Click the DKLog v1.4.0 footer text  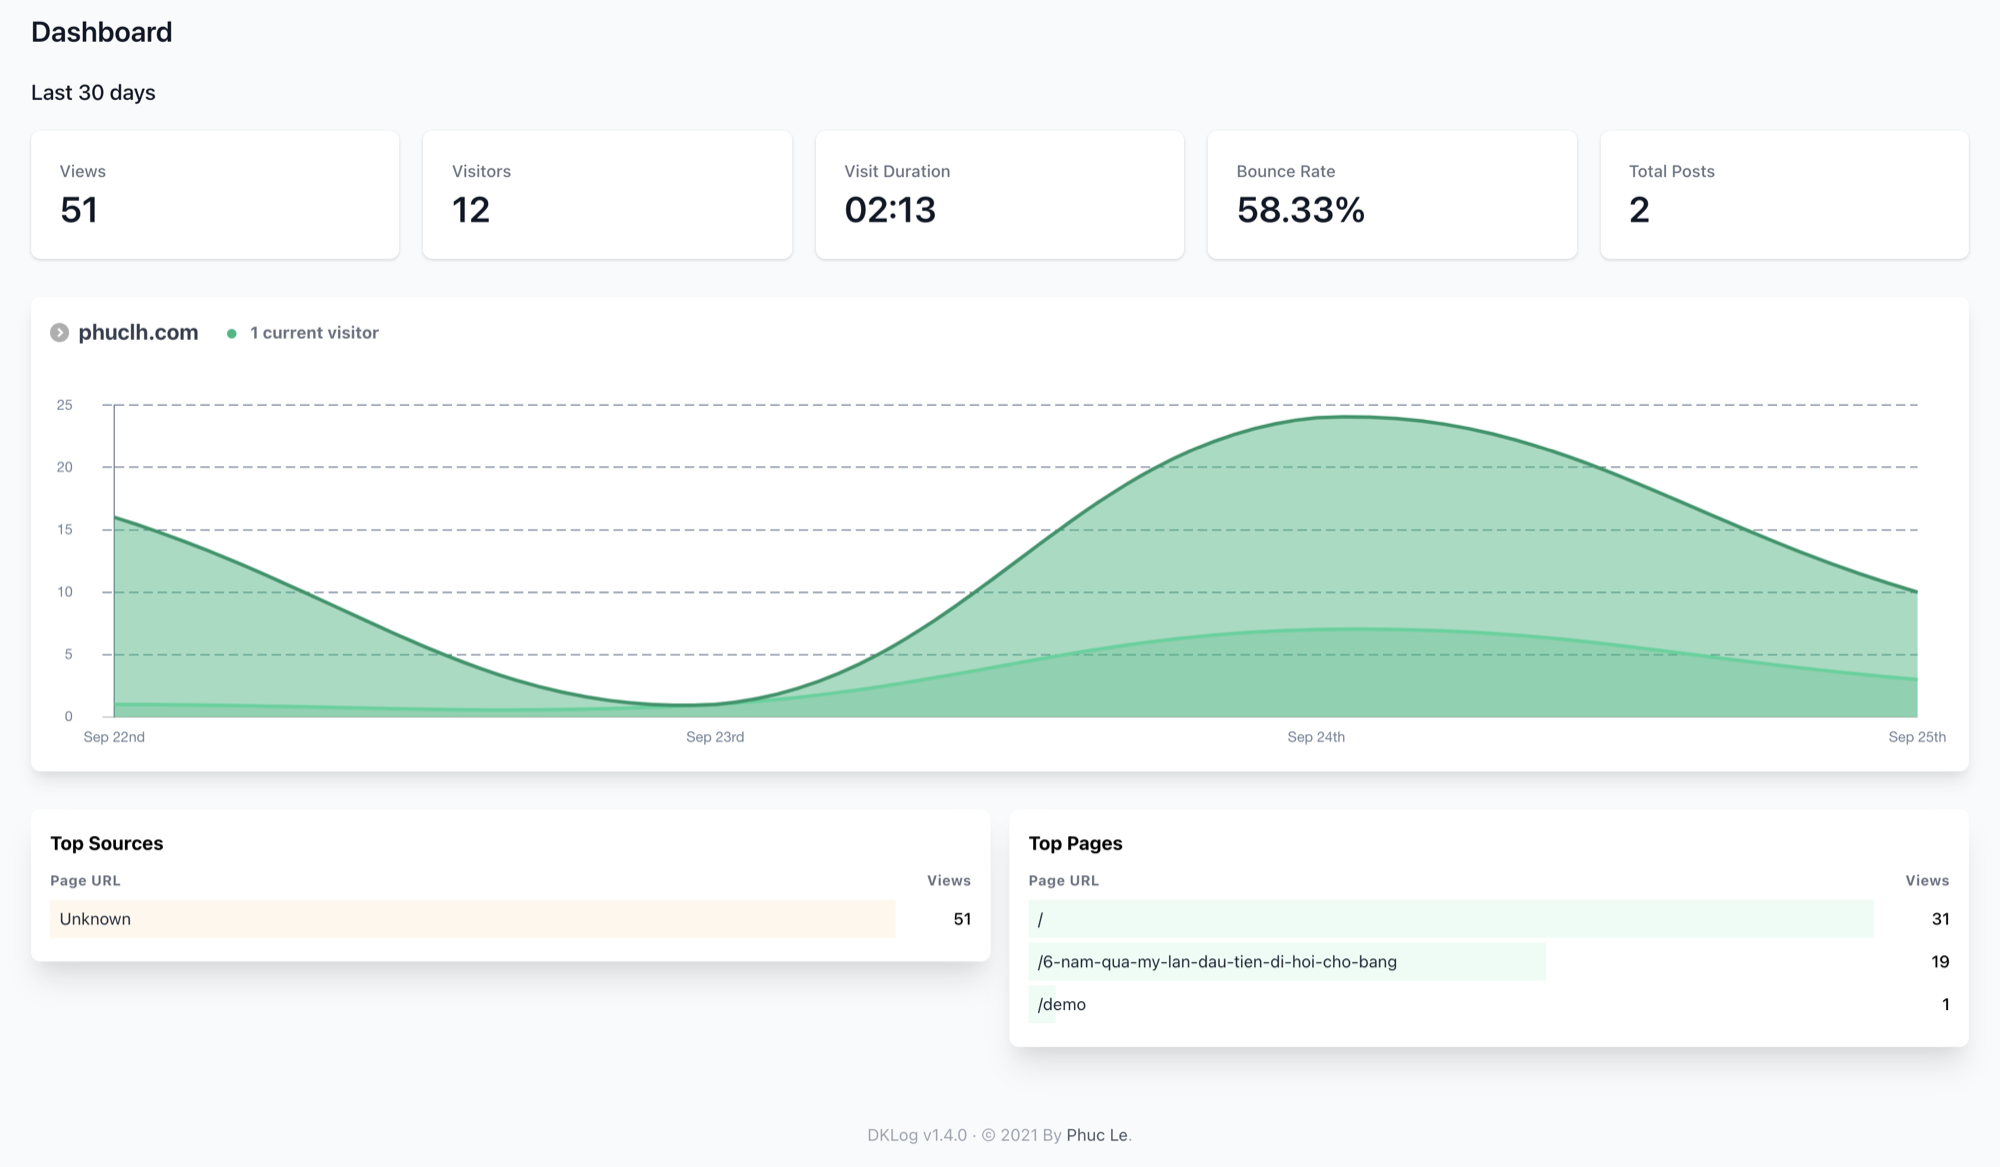point(917,1135)
